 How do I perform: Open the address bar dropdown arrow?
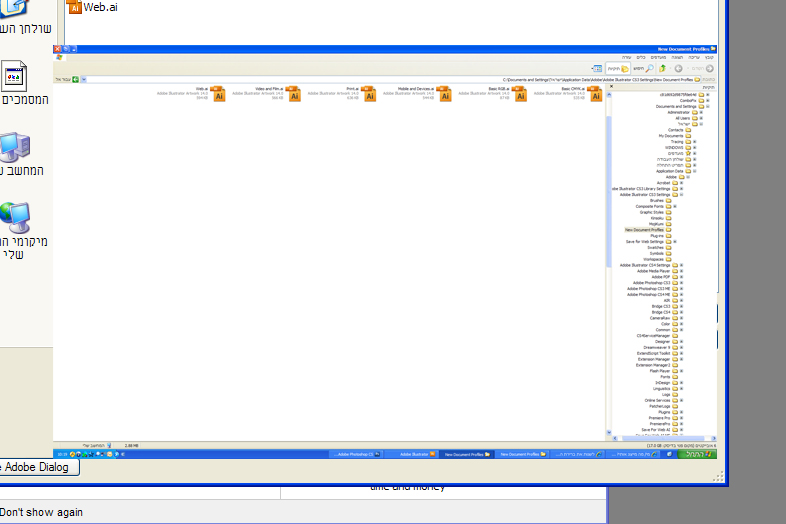tap(84, 79)
